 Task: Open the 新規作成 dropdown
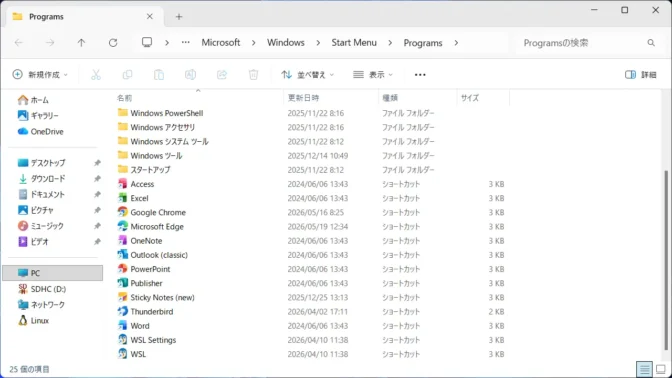(x=40, y=75)
